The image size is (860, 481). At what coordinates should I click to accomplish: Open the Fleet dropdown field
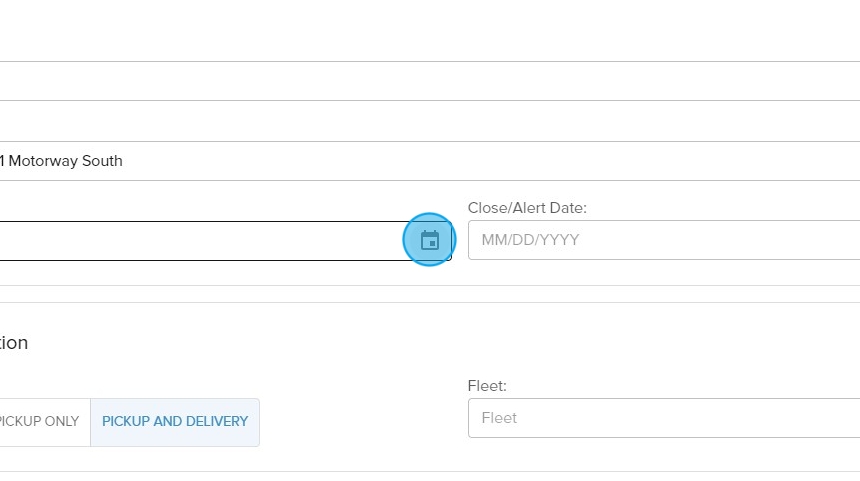tap(662, 418)
